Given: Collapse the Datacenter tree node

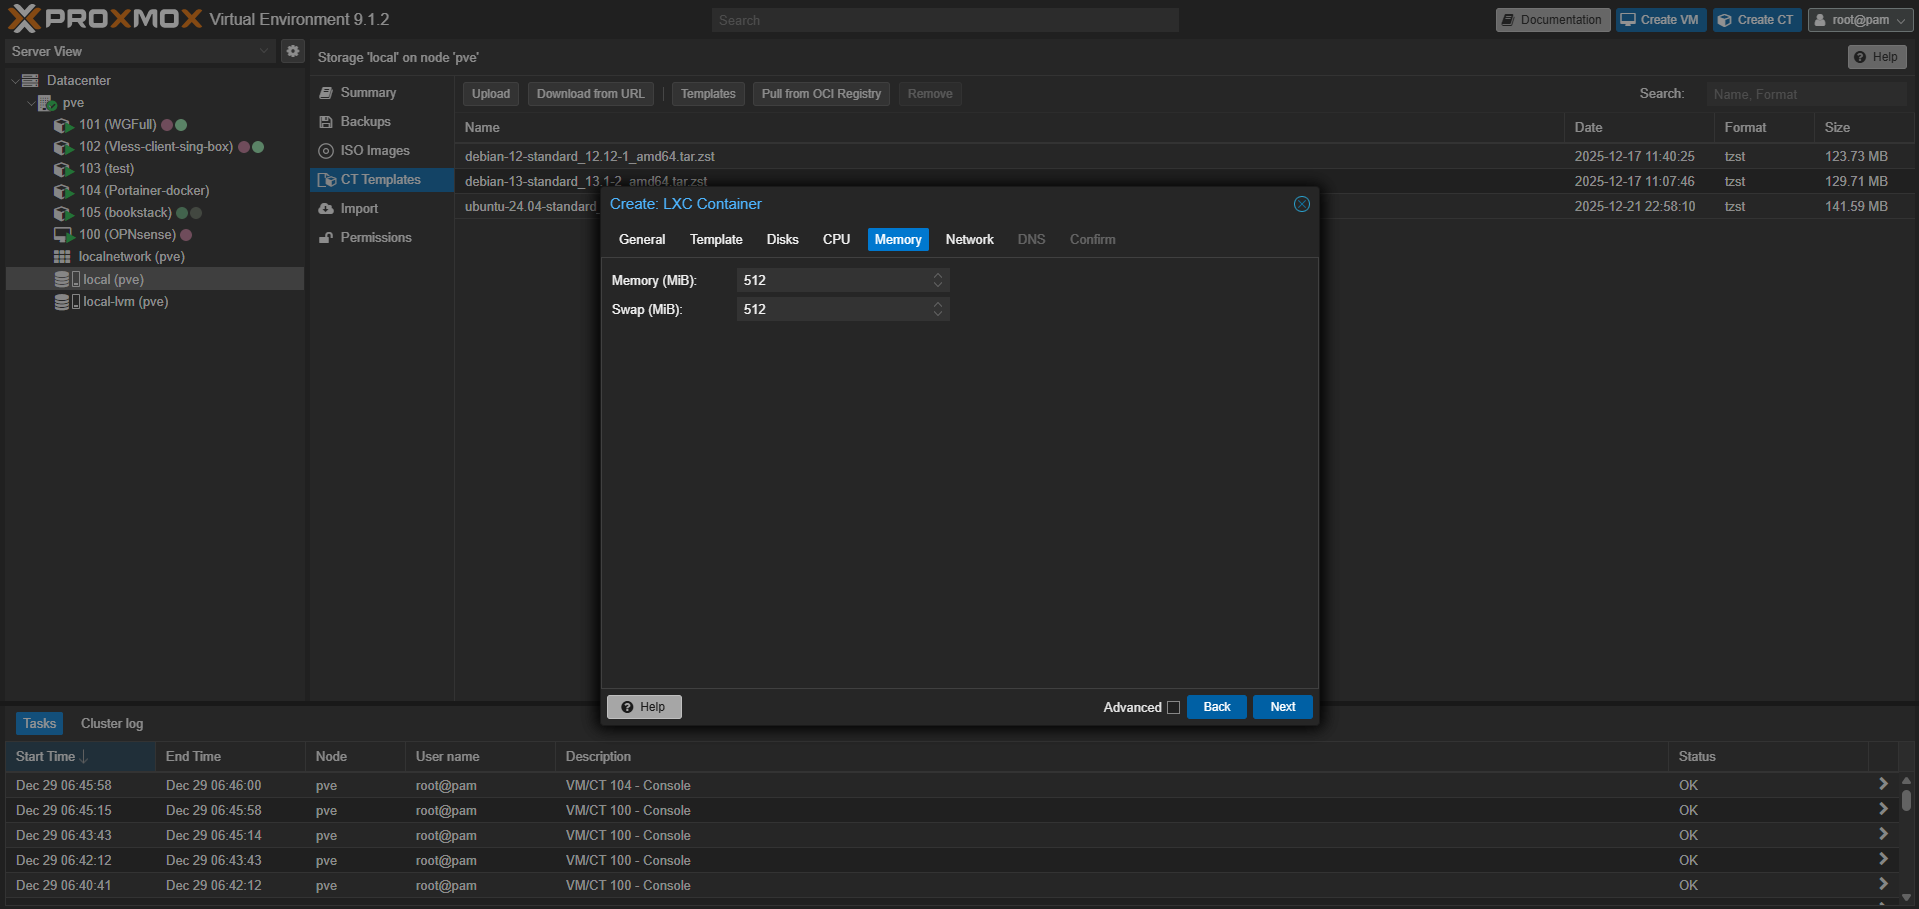Looking at the screenshot, I should [15, 81].
